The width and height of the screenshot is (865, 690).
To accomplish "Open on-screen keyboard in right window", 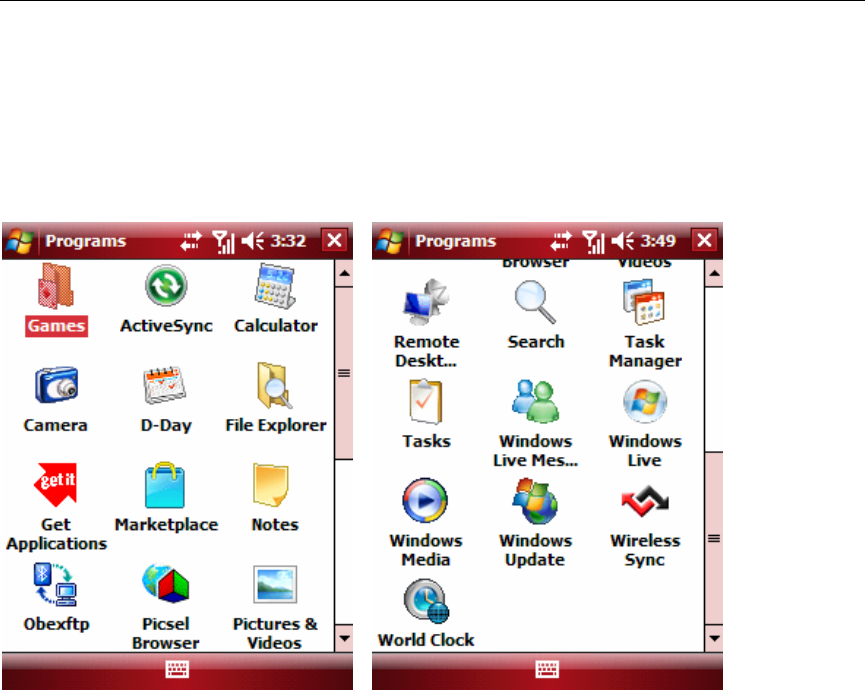I will point(547,670).
